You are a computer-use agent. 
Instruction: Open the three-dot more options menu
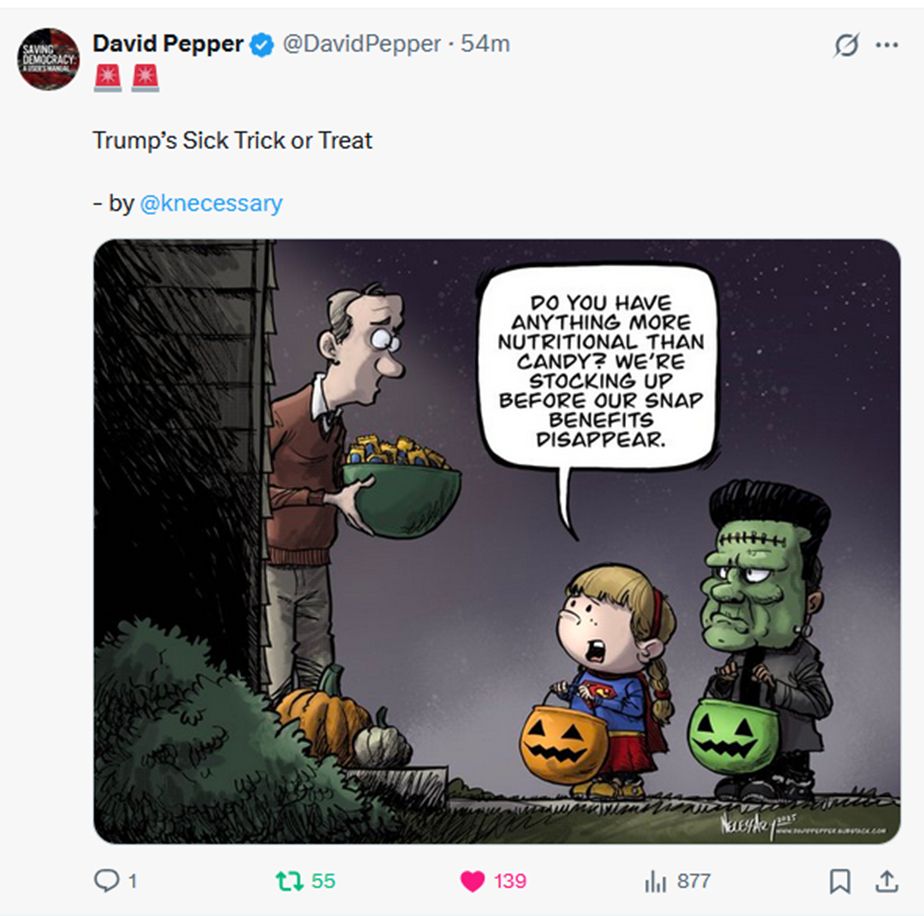[x=887, y=45]
